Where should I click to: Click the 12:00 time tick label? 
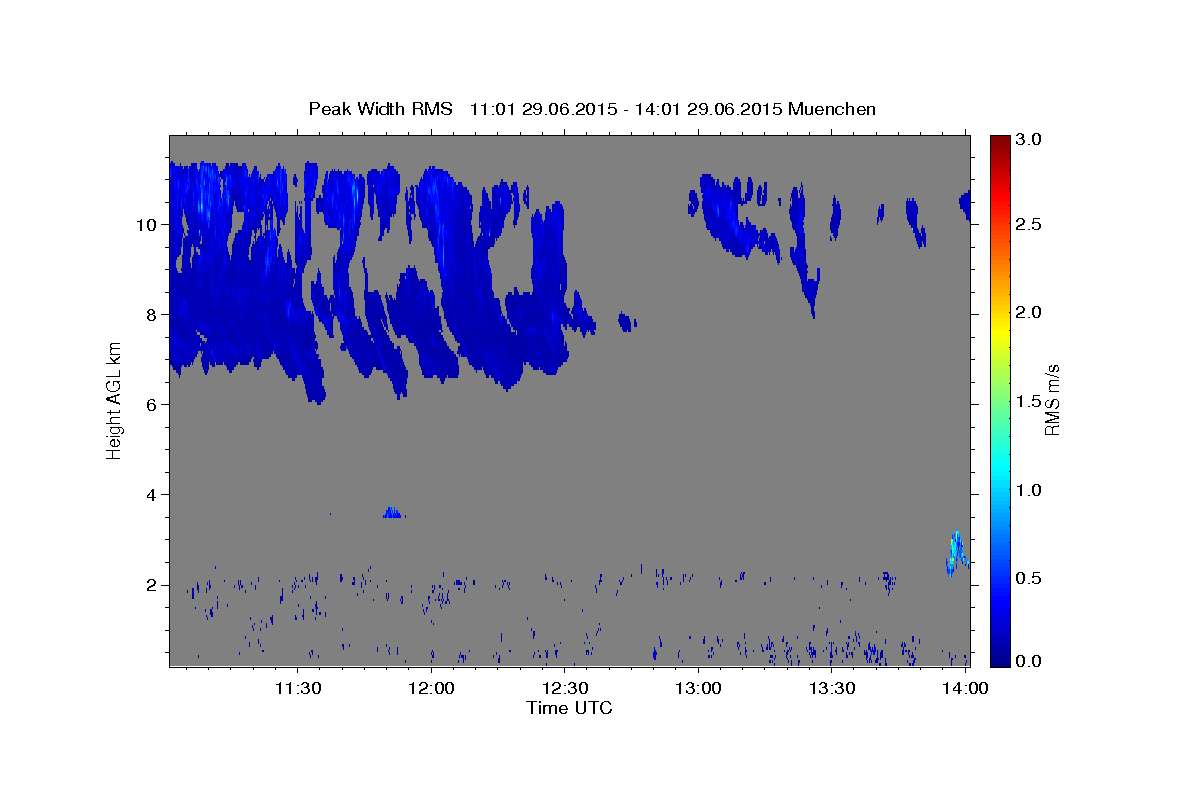coord(432,689)
